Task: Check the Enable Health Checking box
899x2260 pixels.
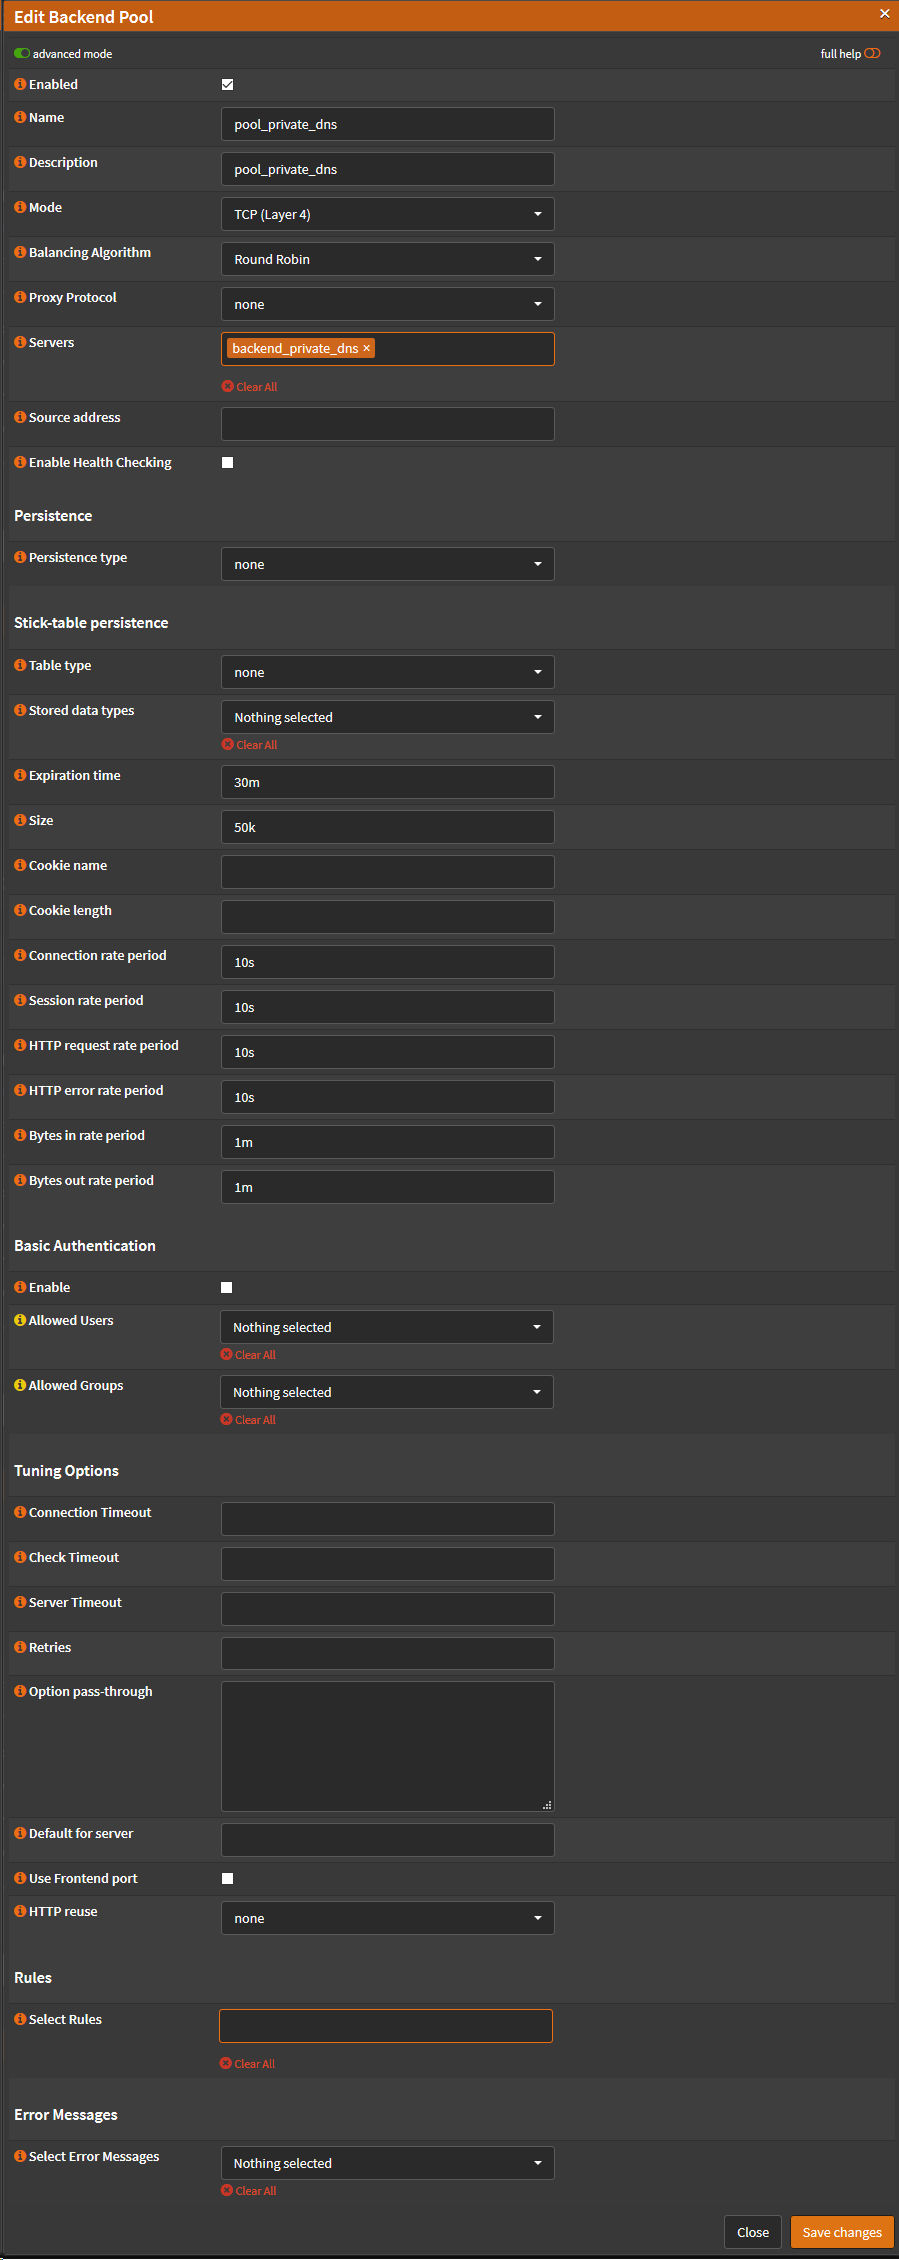Action: point(227,462)
